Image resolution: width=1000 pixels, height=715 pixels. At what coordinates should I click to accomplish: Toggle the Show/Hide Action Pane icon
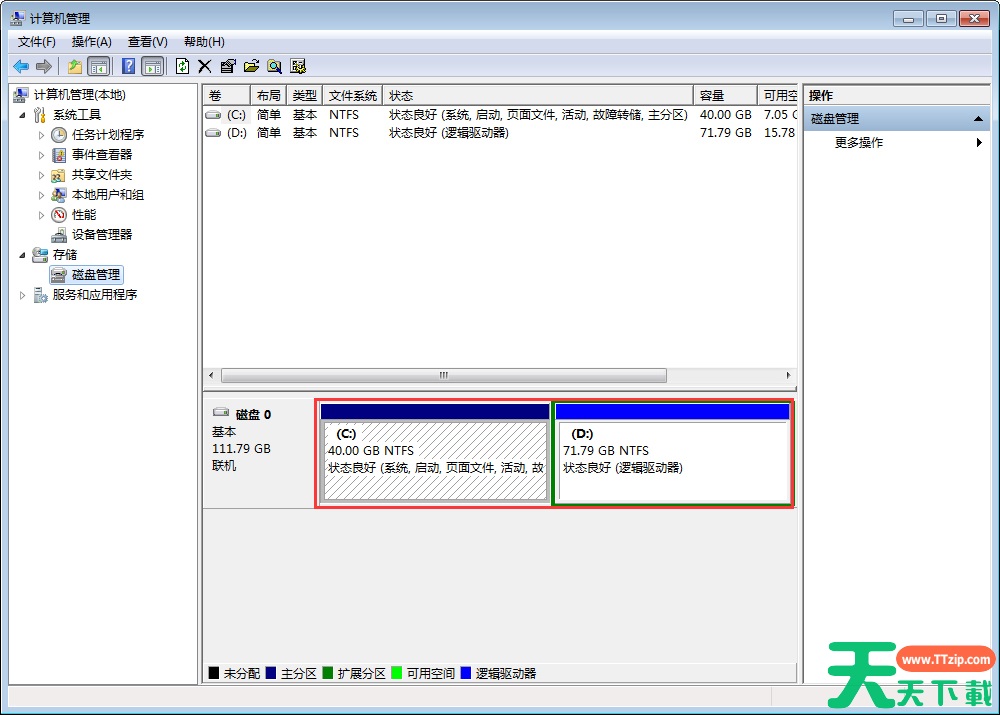point(152,66)
